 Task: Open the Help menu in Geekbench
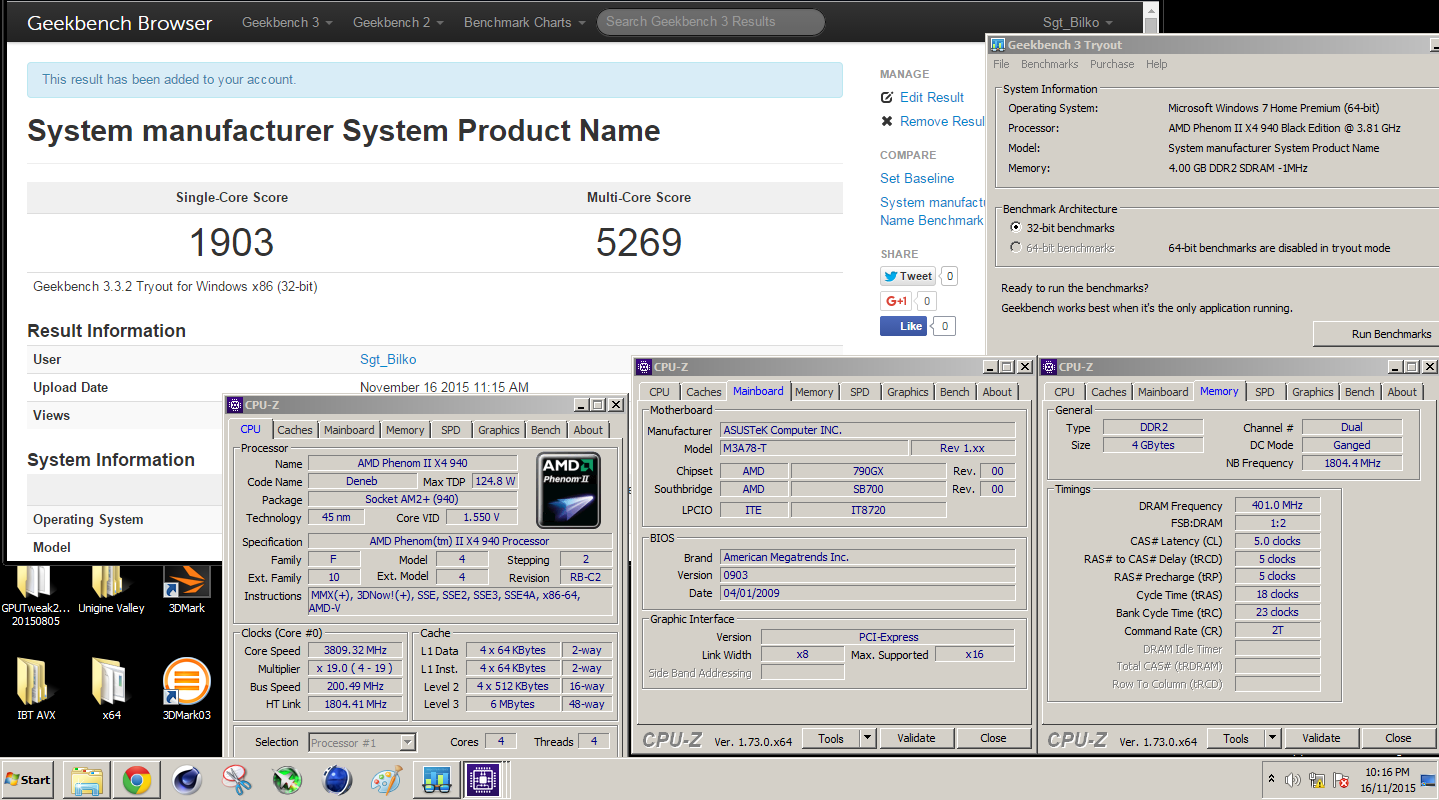pos(1156,64)
